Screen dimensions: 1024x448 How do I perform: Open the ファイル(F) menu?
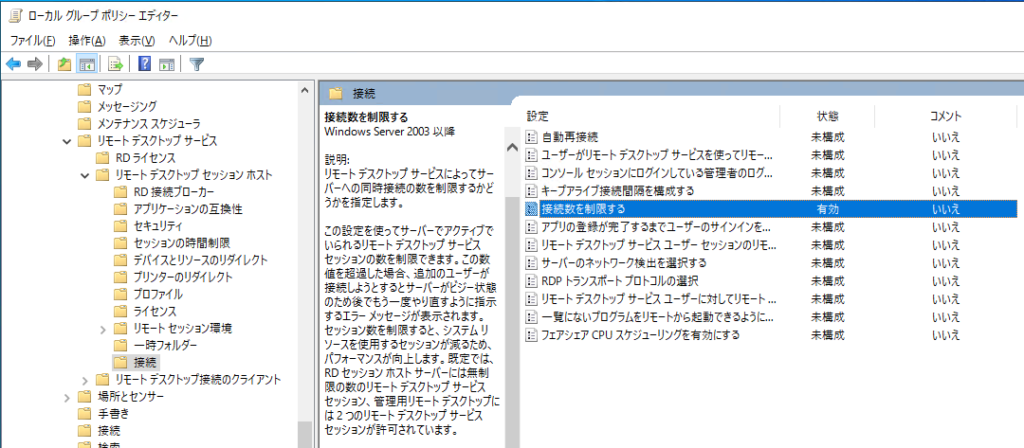pos(33,40)
